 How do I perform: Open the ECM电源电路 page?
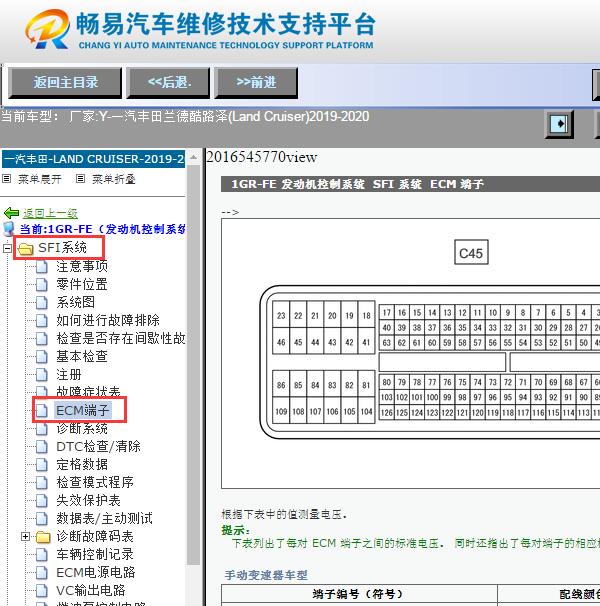[95, 572]
